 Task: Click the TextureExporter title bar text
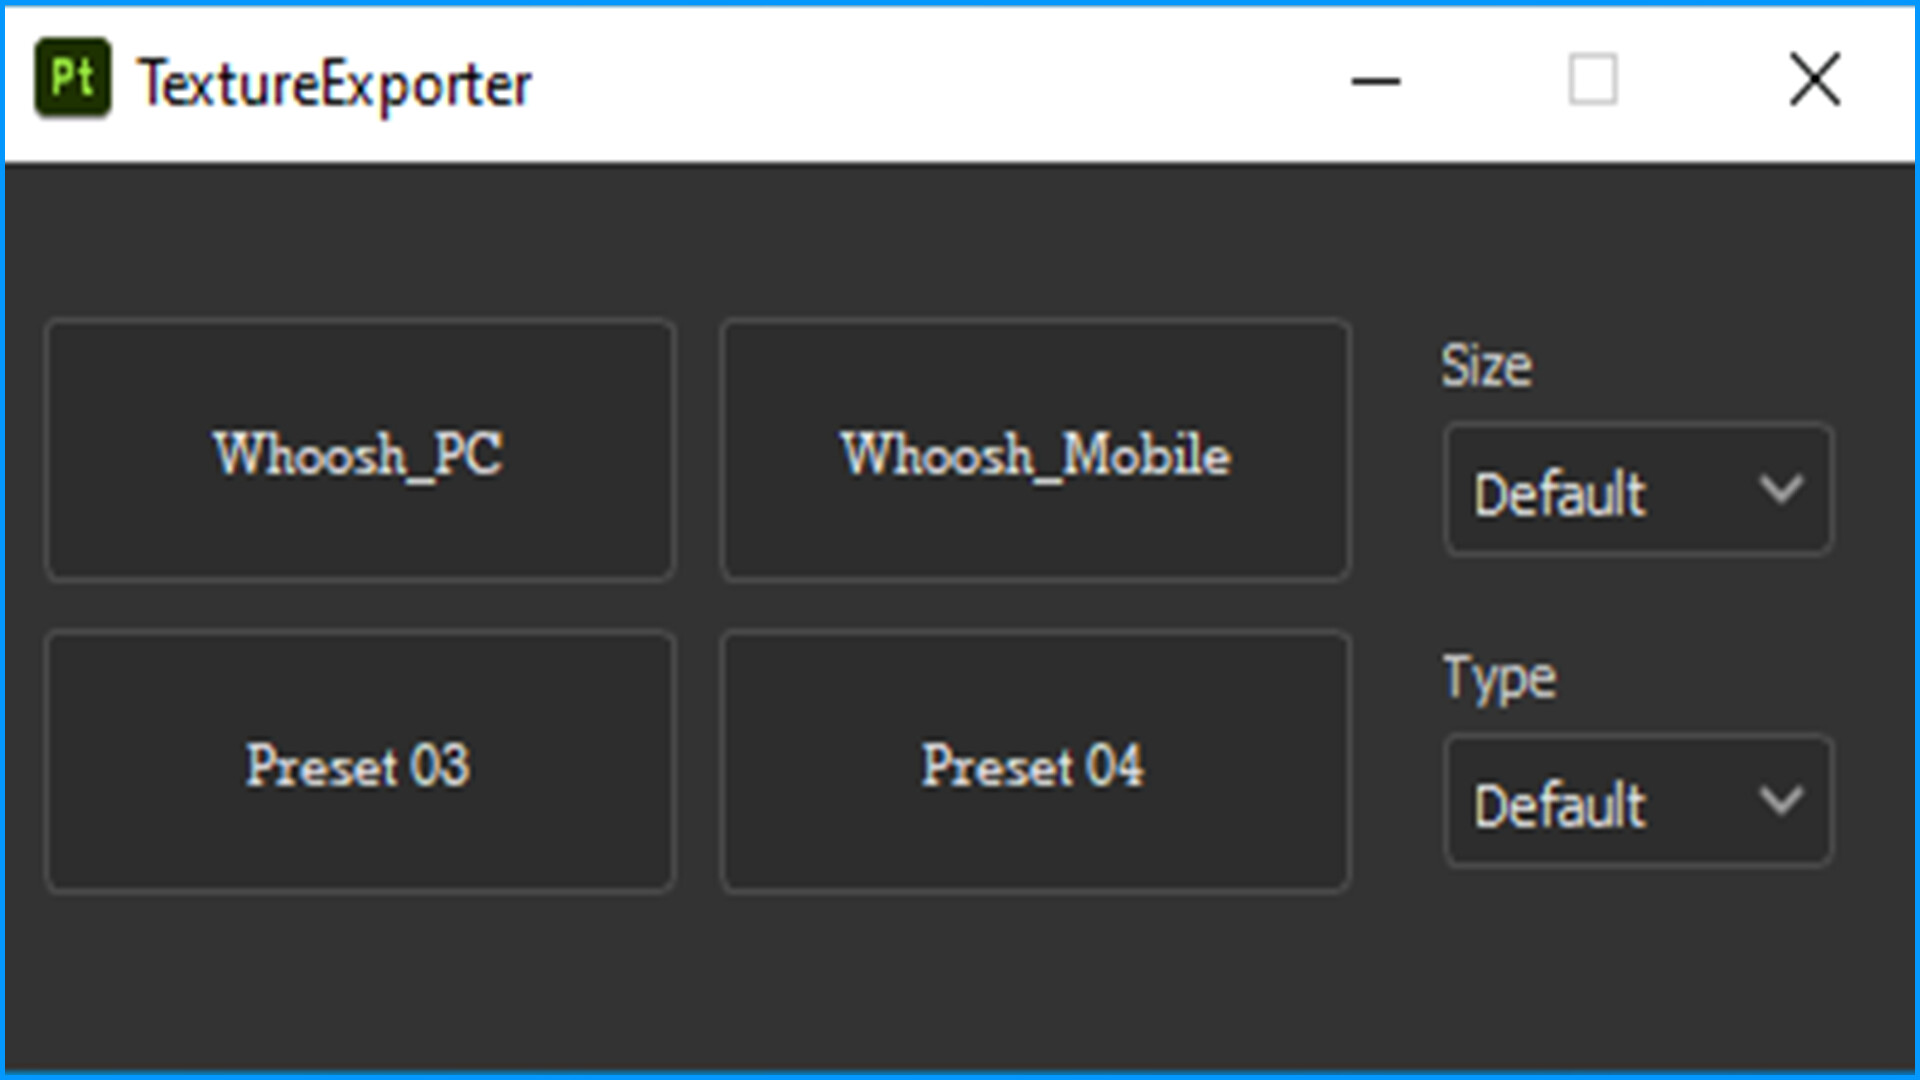coord(335,84)
